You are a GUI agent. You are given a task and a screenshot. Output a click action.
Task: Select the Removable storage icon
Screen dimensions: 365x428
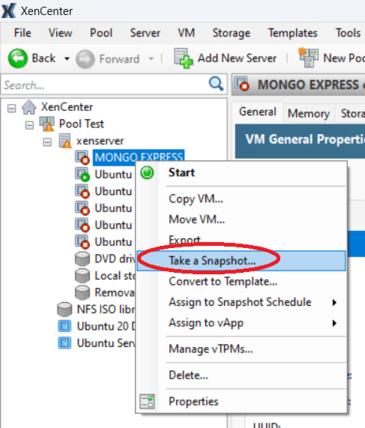click(x=82, y=293)
